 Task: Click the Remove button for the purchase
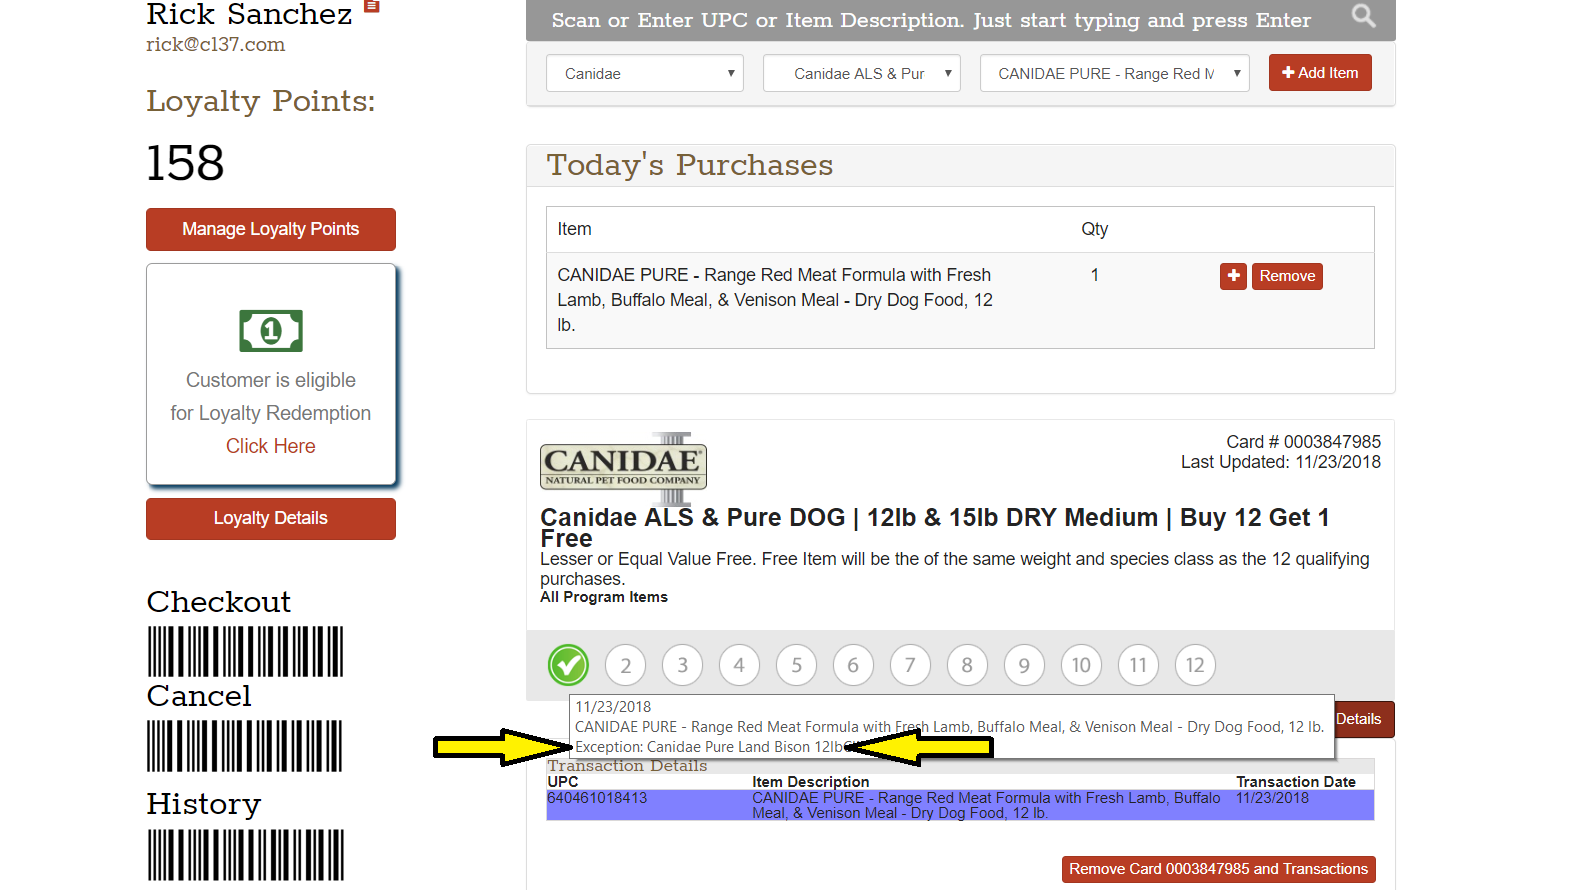pos(1287,276)
